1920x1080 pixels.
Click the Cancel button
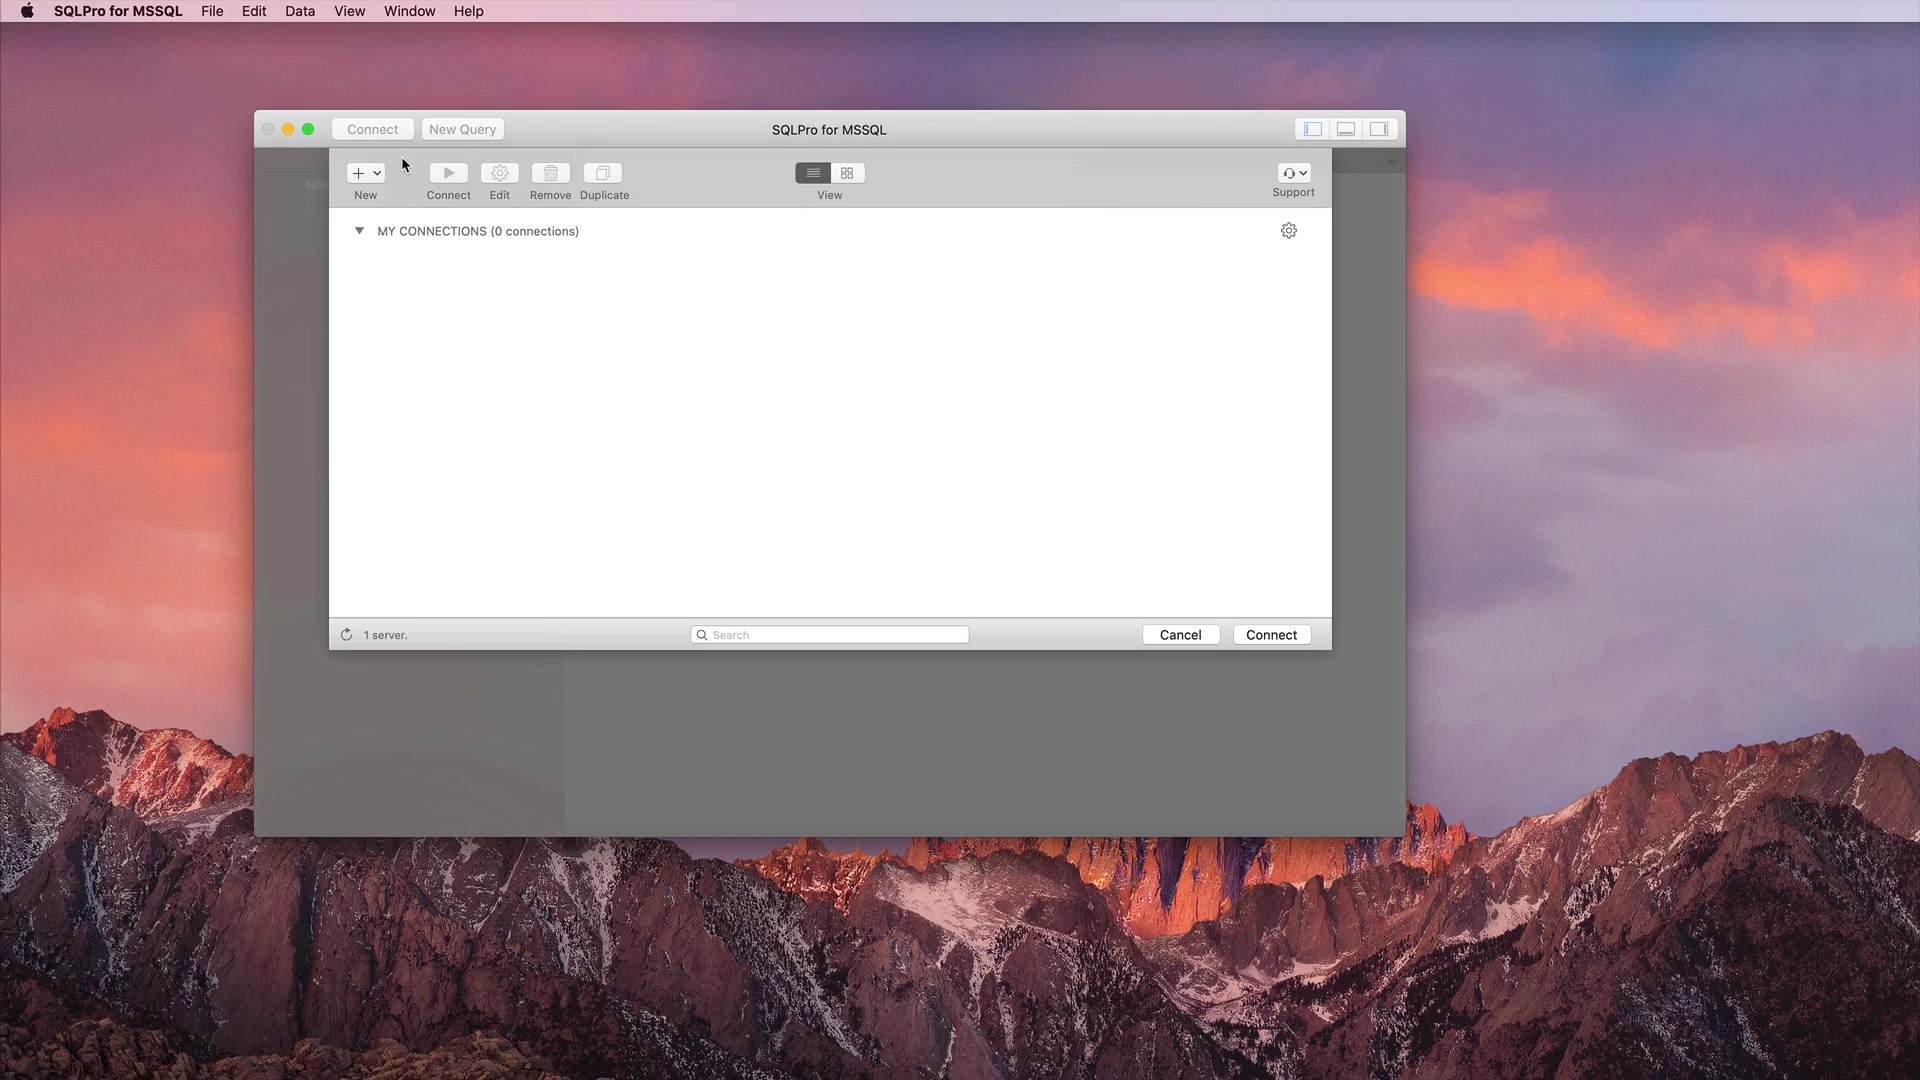[1180, 635]
